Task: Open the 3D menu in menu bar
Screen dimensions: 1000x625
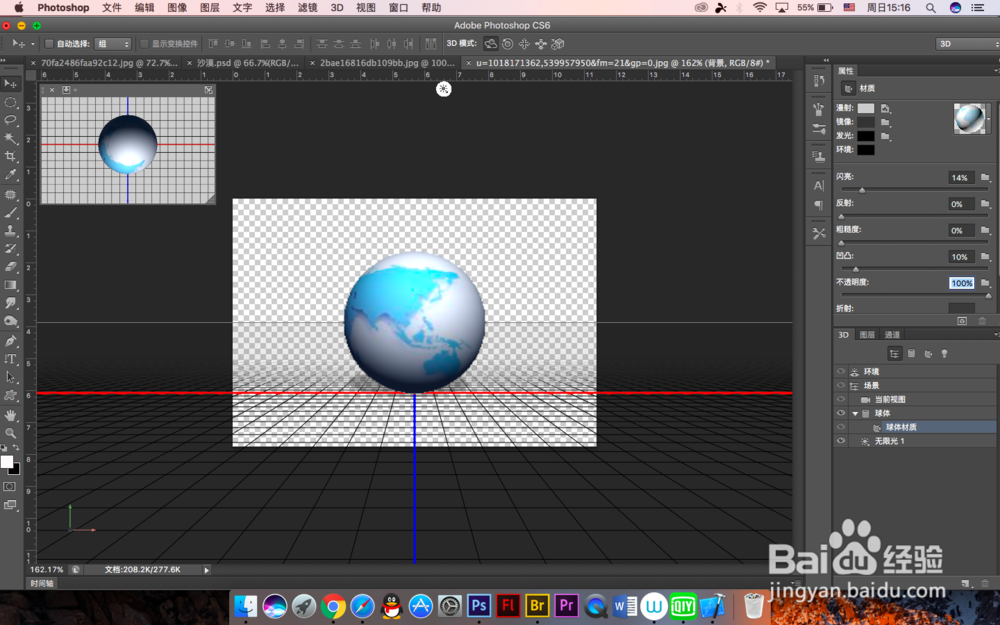Action: coord(337,8)
